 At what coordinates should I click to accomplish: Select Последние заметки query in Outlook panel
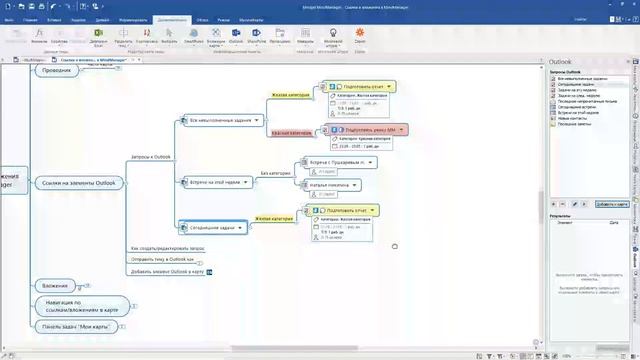click(573, 124)
